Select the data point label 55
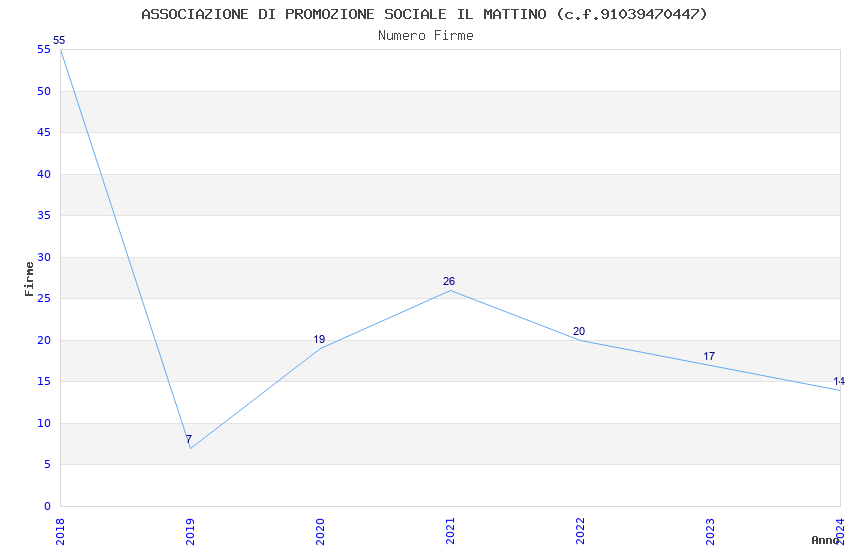The width and height of the screenshot is (850, 550). pos(59,40)
